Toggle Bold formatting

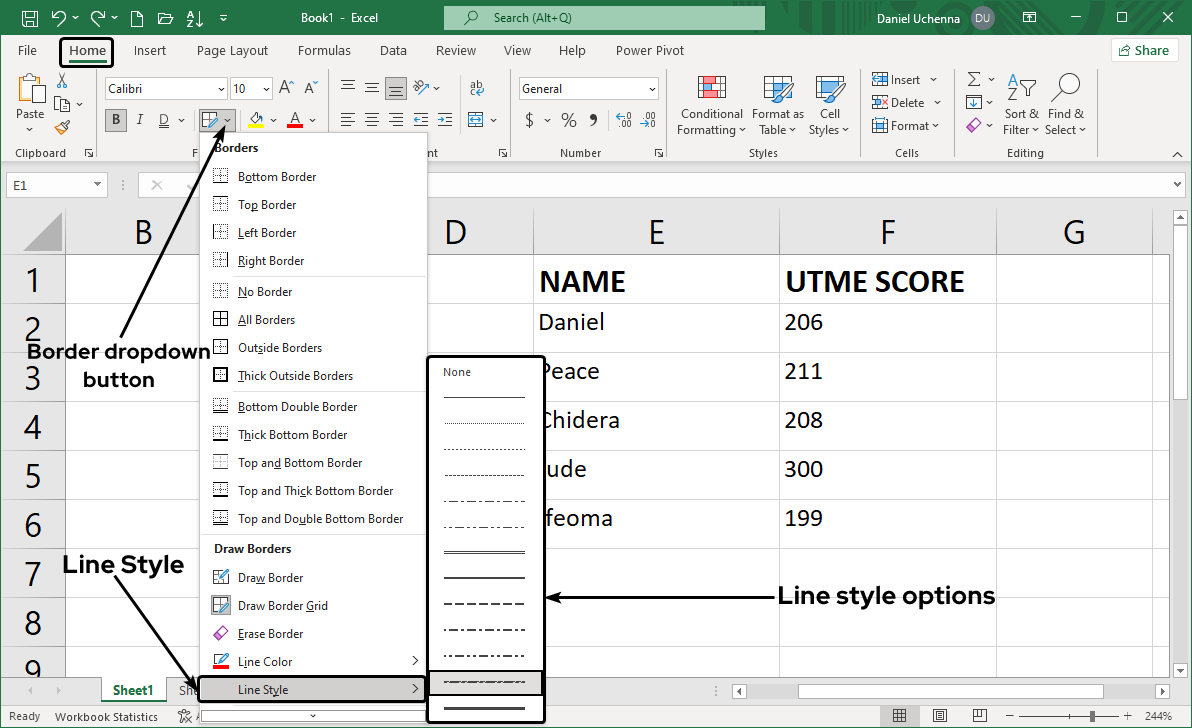pos(117,121)
